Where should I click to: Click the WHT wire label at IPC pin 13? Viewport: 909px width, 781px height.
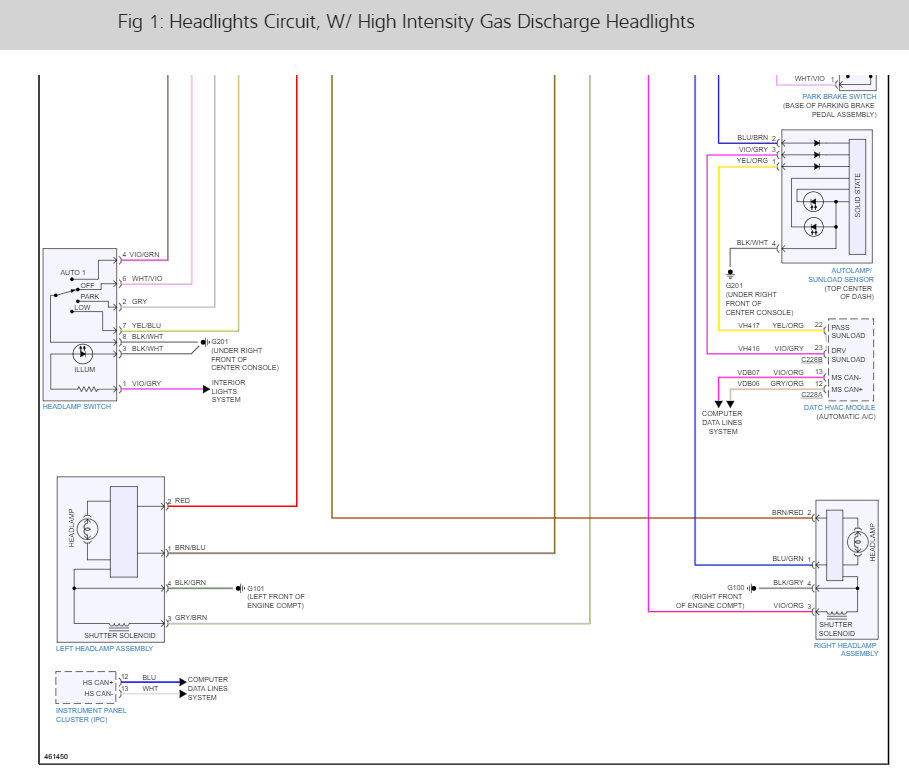tap(150, 689)
